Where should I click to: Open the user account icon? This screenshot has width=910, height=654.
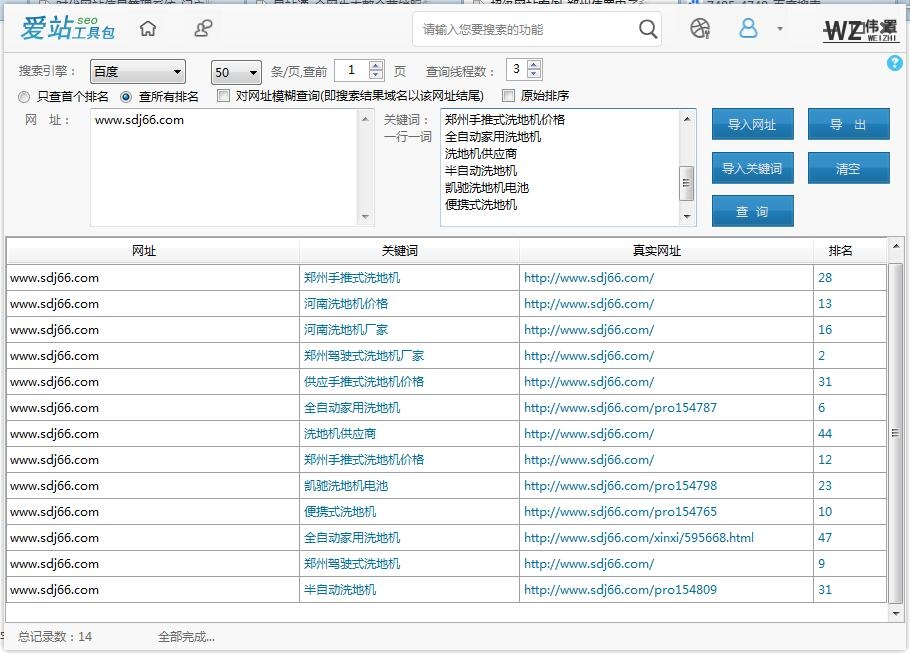click(x=747, y=28)
